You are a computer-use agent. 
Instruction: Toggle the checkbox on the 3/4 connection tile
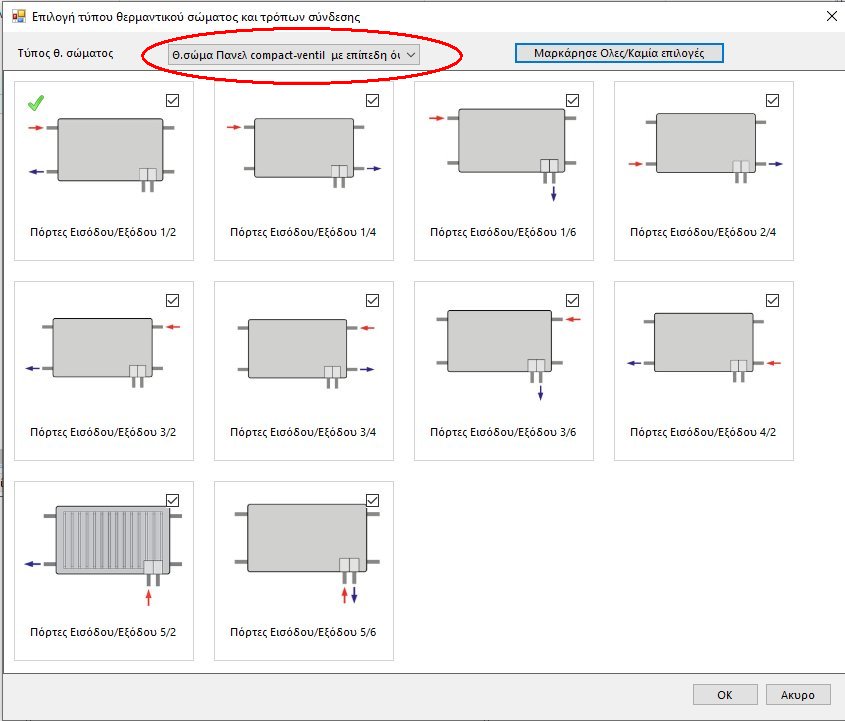coord(373,300)
